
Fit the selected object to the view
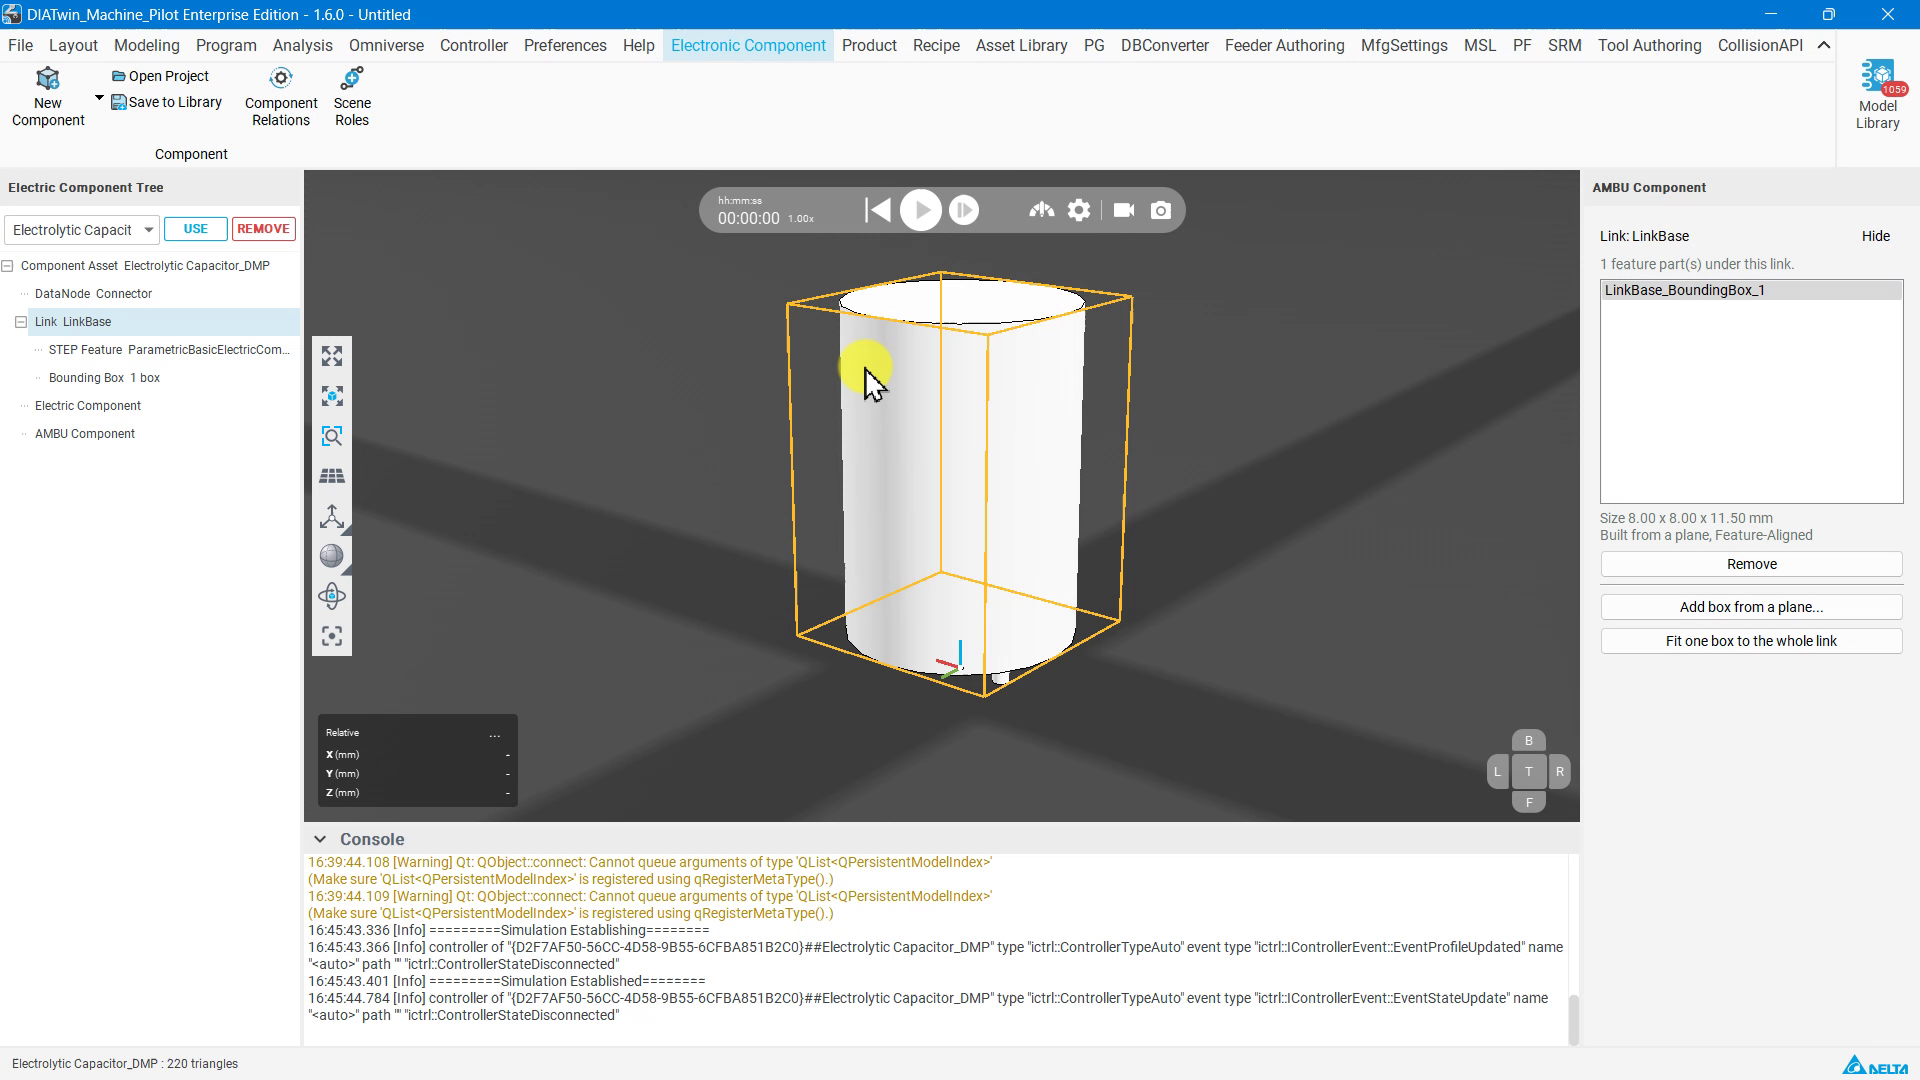[x=332, y=396]
